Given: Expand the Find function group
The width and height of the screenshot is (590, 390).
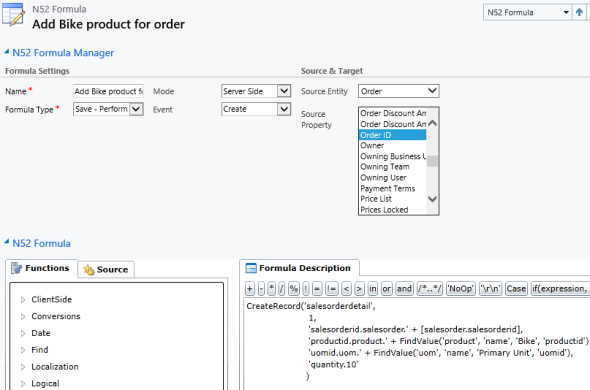Looking at the screenshot, I should [x=23, y=350].
